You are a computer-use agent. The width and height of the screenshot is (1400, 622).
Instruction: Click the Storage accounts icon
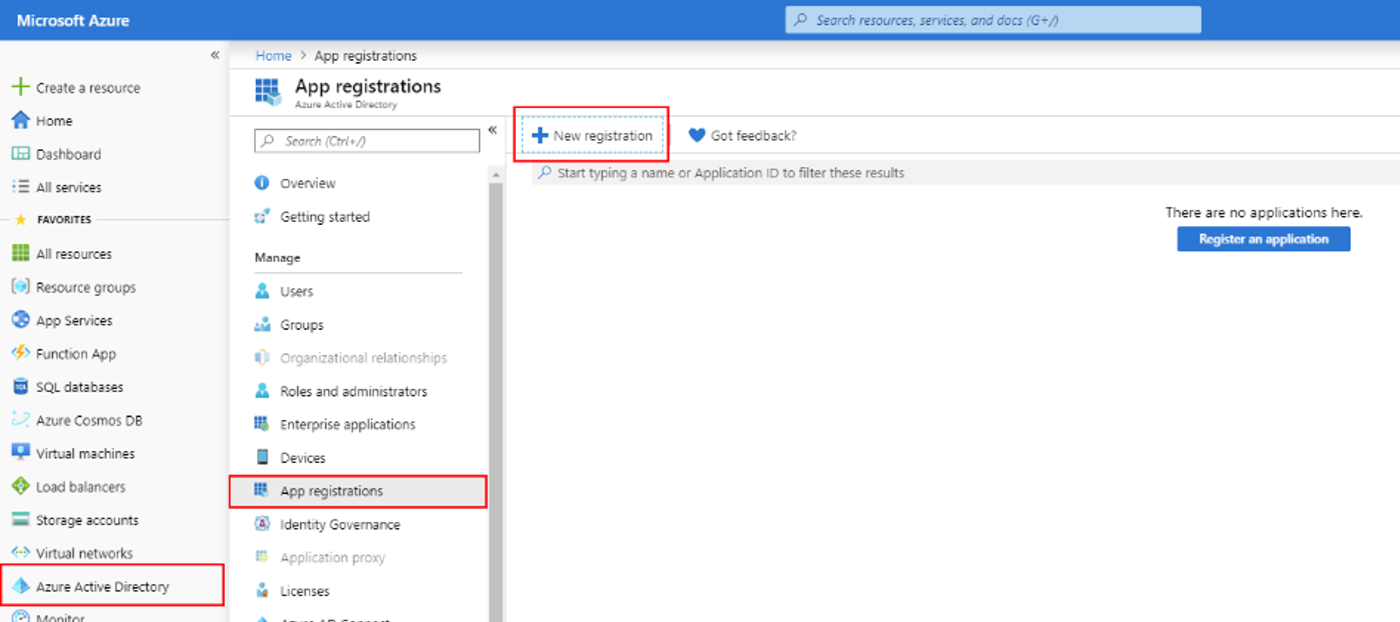(20, 520)
